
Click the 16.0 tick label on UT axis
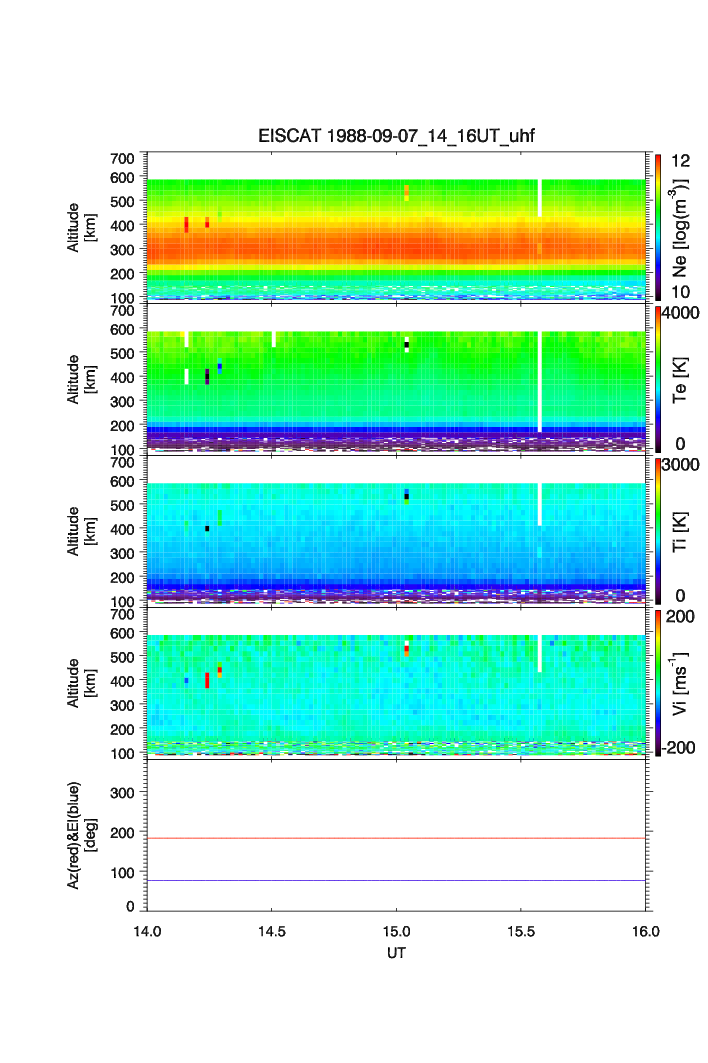(645, 932)
